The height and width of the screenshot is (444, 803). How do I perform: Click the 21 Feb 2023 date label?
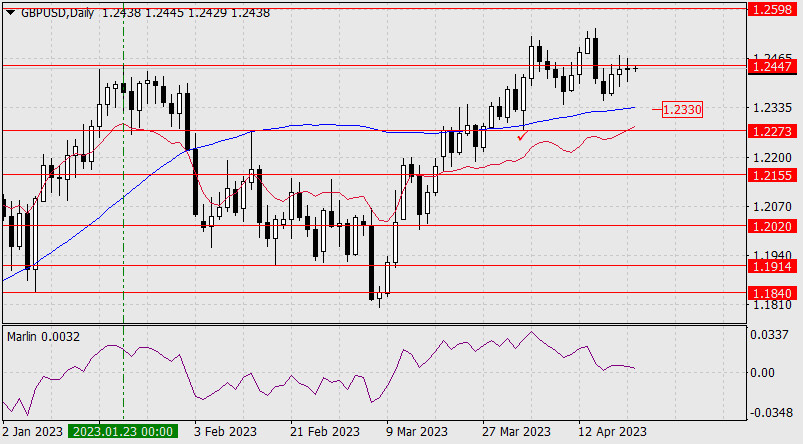click(325, 432)
